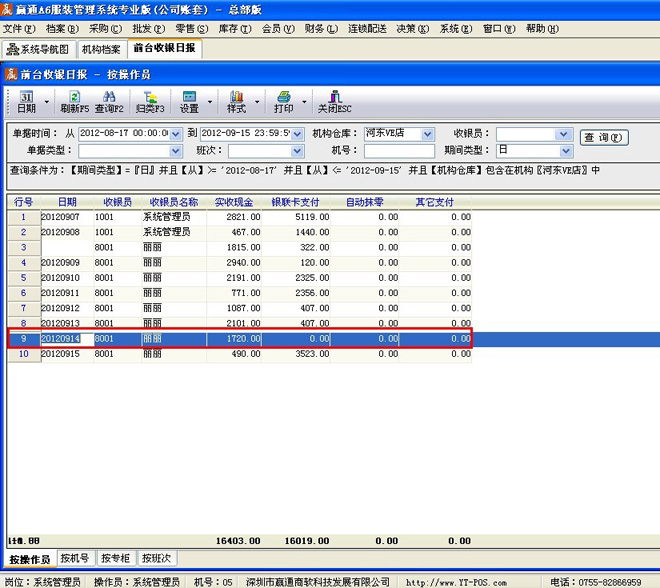Click the 查询F2 binoculars icon
This screenshot has height=588, width=660.
(109, 102)
